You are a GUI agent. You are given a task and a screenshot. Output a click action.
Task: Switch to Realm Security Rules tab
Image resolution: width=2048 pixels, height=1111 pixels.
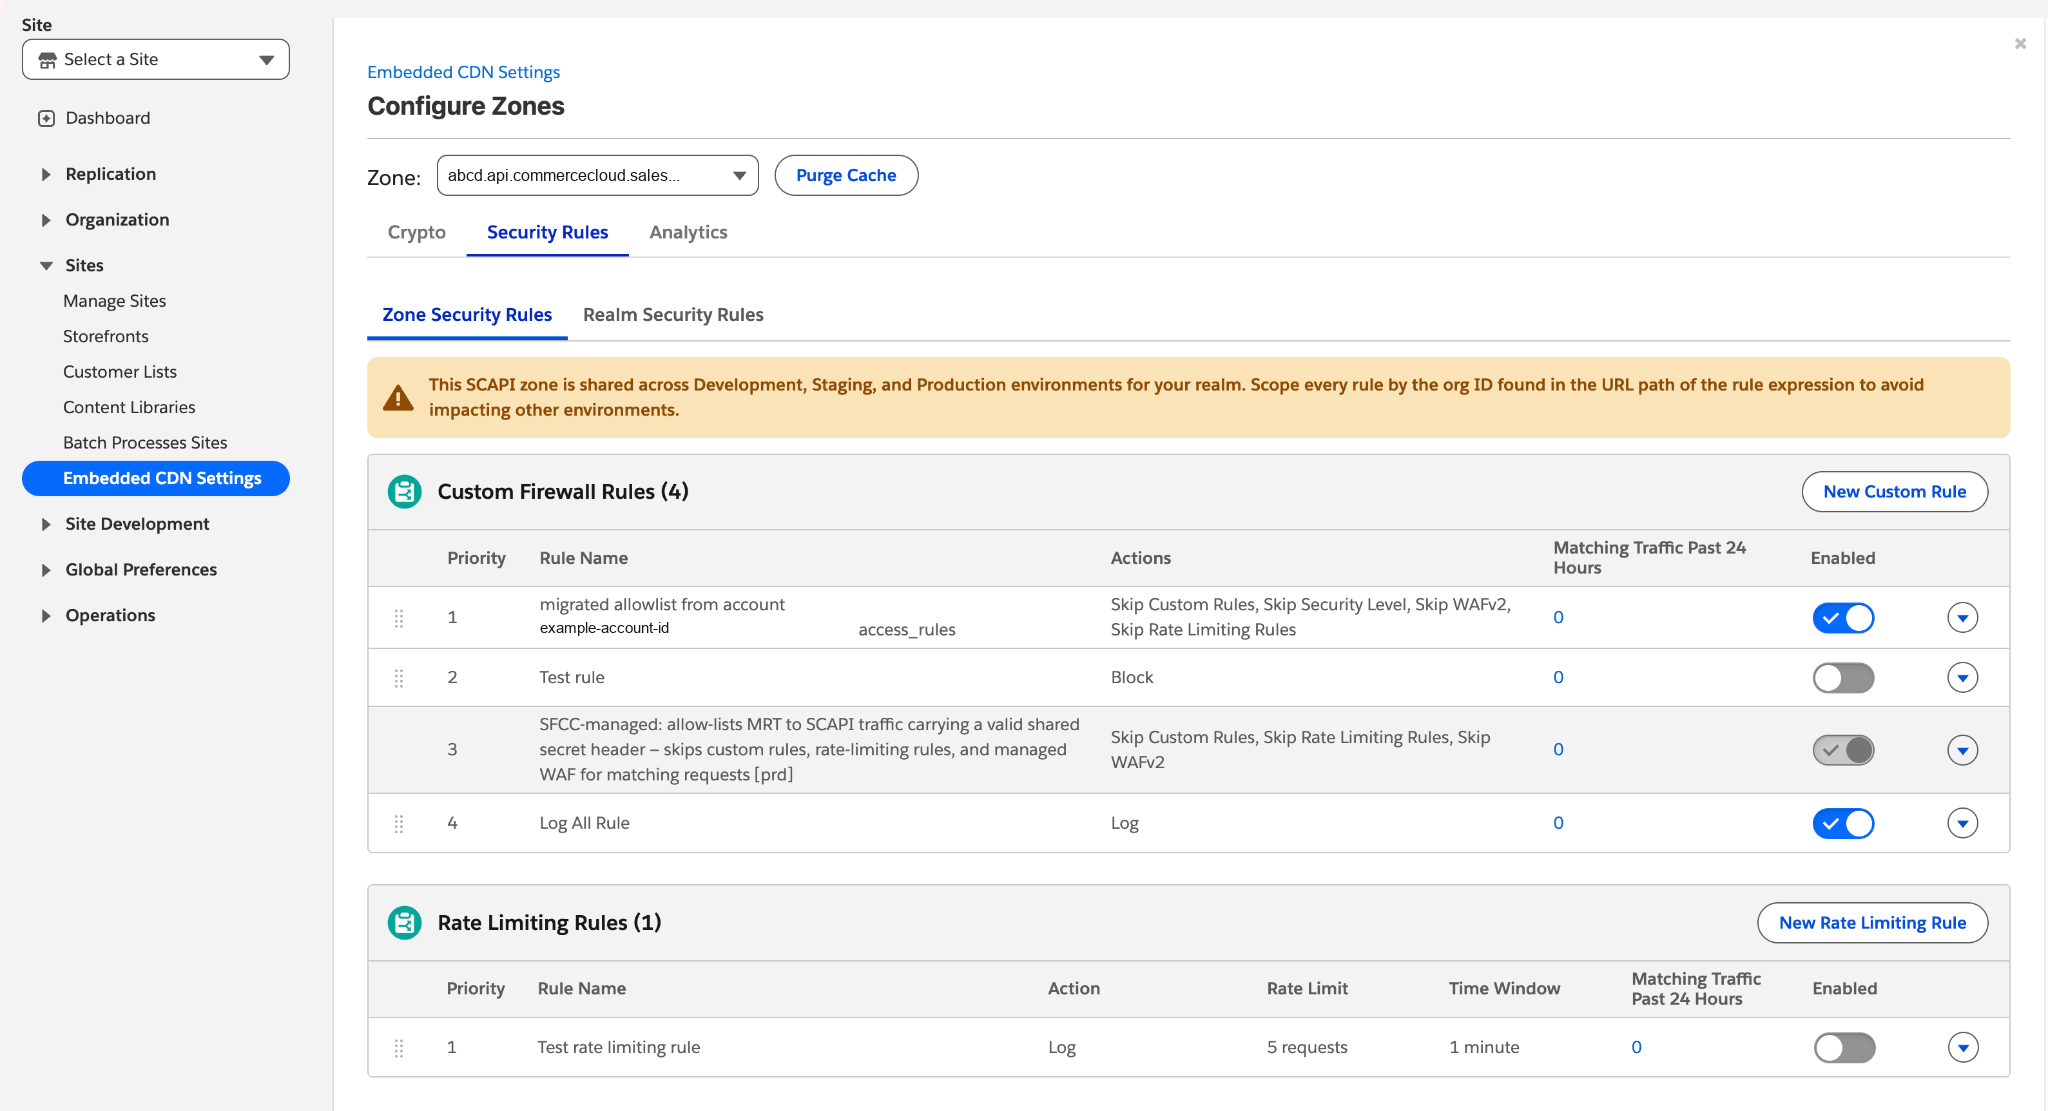673,315
